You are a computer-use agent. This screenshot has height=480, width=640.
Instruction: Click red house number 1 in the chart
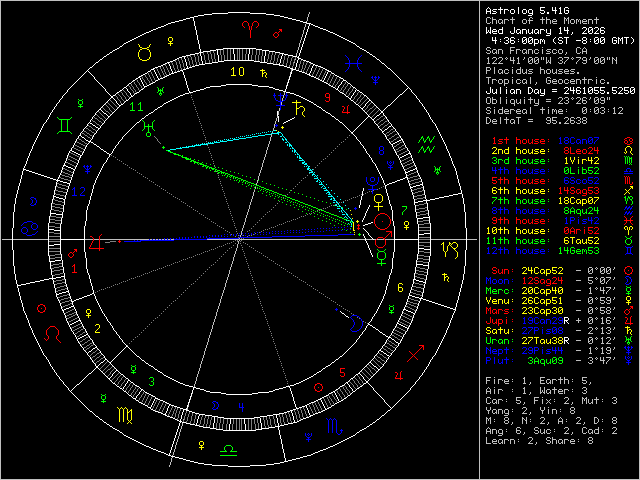click(74, 269)
